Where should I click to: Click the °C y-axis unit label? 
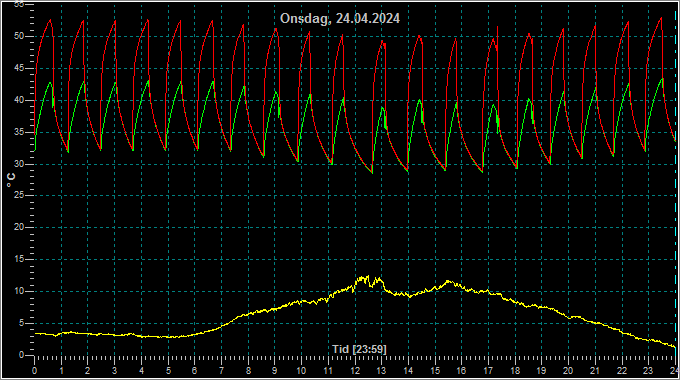pos(11,180)
